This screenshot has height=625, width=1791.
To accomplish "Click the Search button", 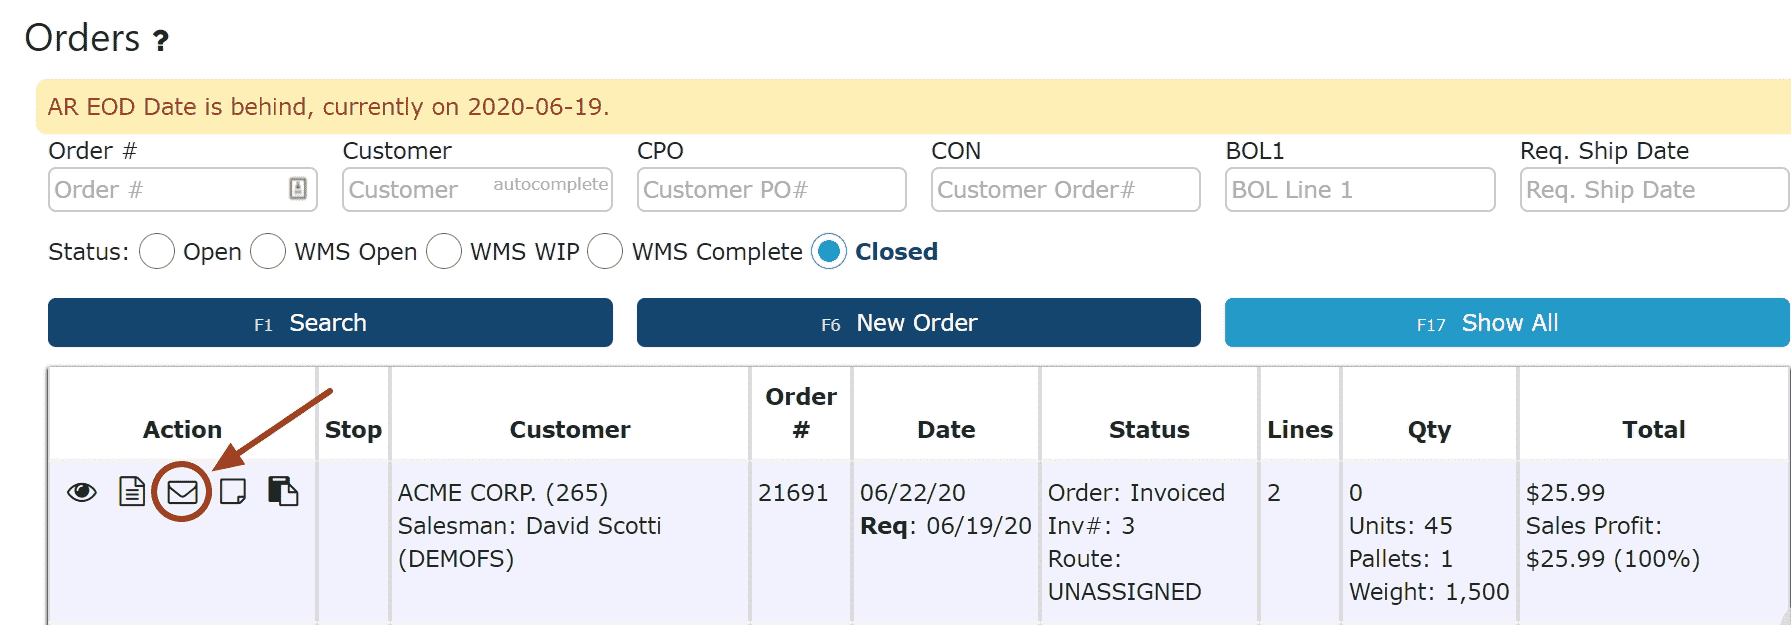I will click(330, 322).
